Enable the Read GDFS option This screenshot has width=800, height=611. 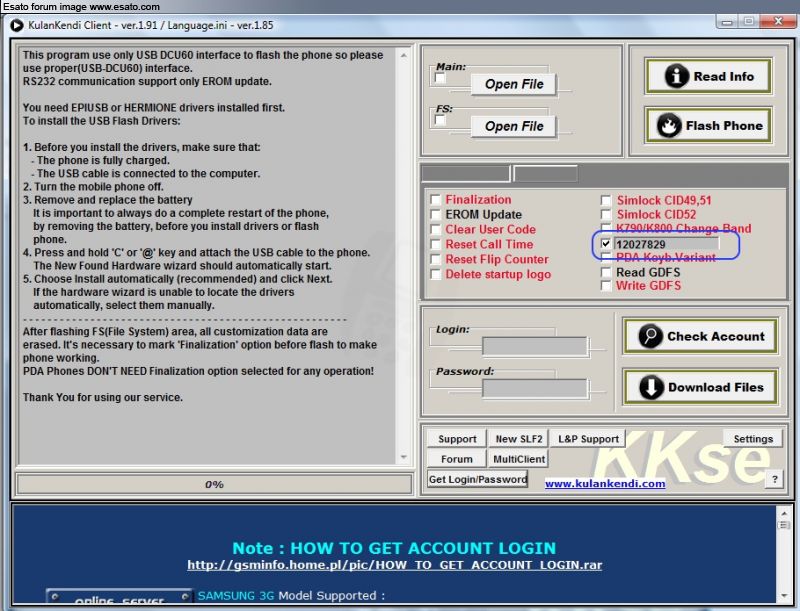click(x=606, y=272)
